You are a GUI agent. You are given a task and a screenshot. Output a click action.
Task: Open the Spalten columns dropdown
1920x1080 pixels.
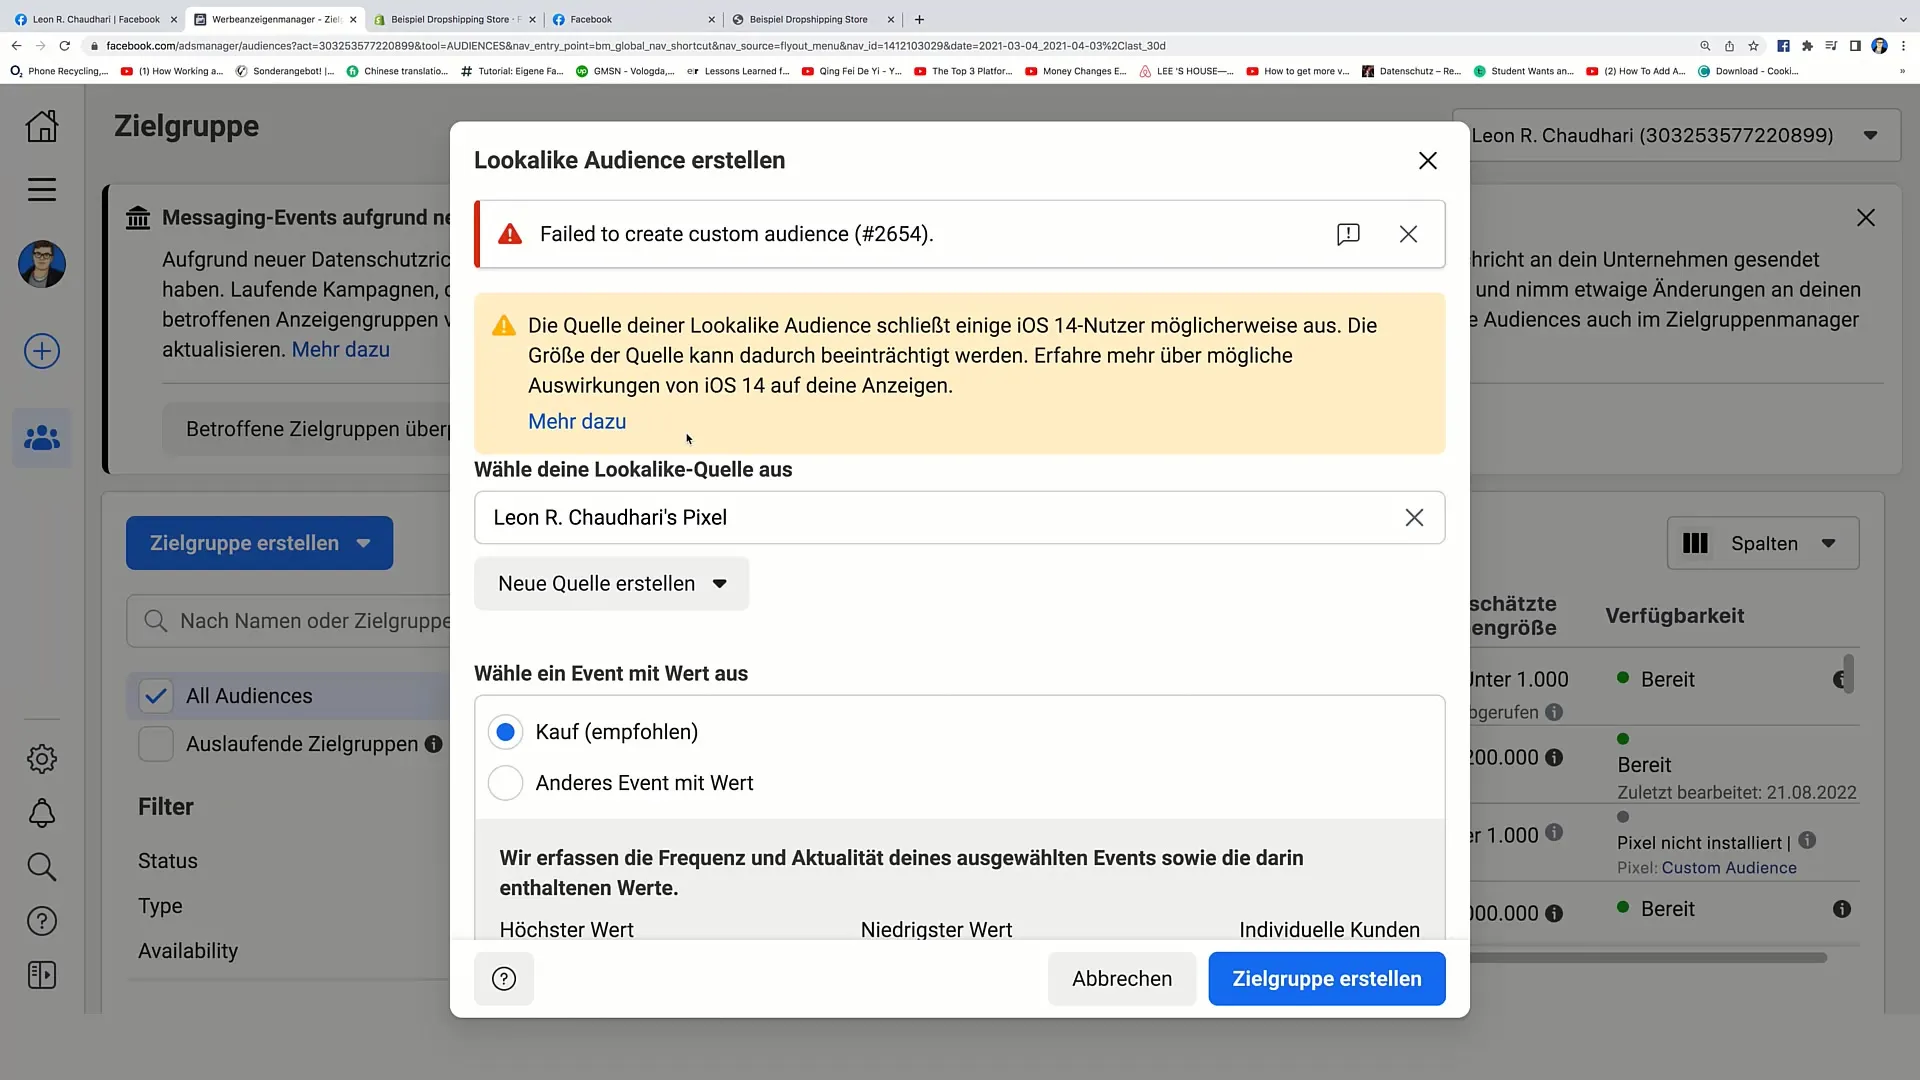click(x=1763, y=543)
